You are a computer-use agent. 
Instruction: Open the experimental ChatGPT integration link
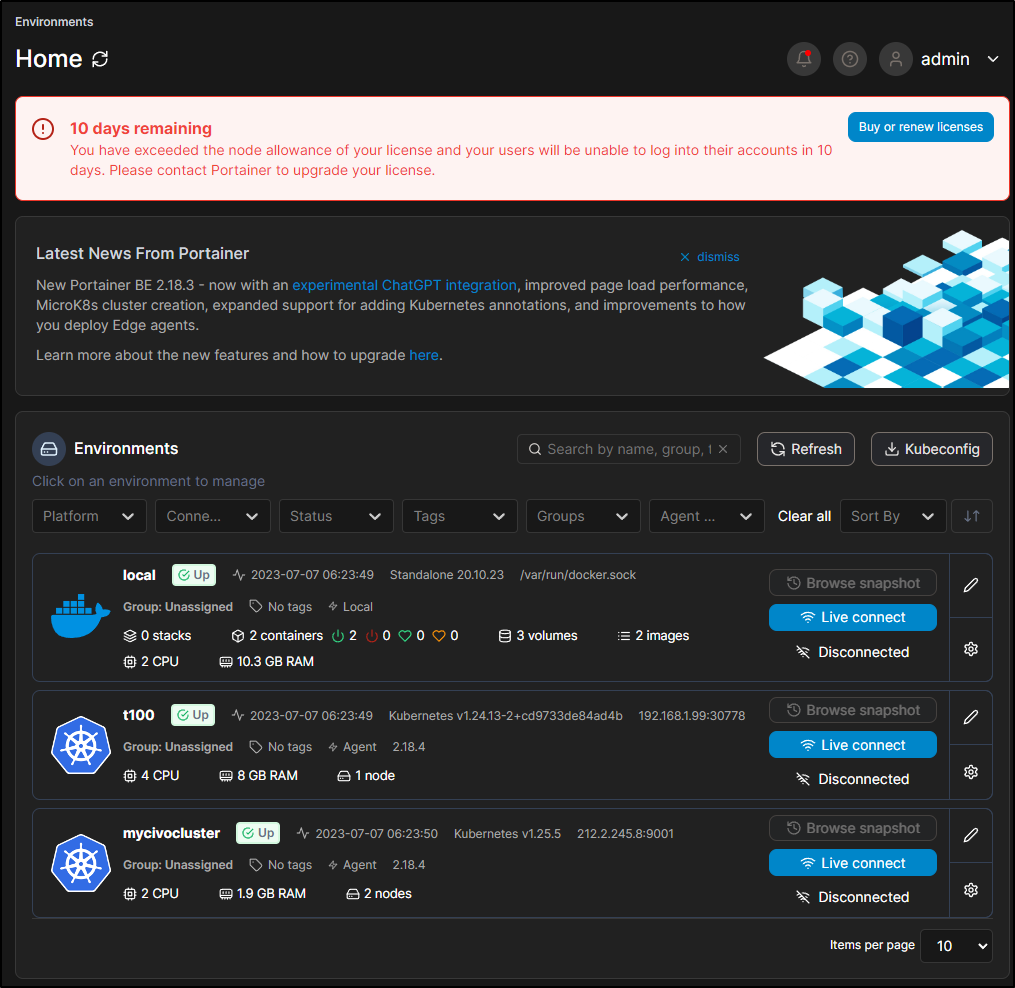[x=404, y=286]
